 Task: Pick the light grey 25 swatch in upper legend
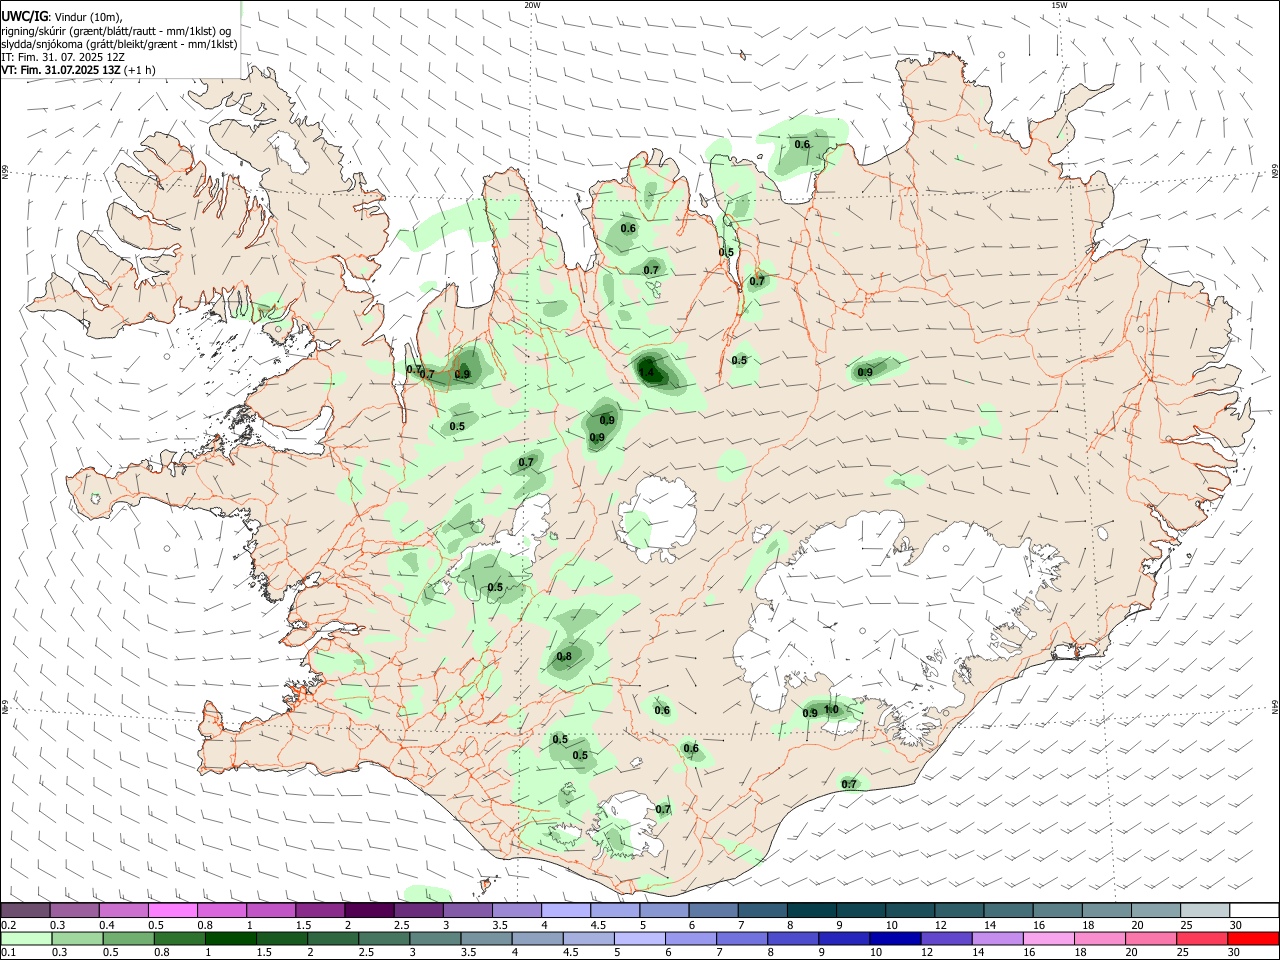[1205, 911]
